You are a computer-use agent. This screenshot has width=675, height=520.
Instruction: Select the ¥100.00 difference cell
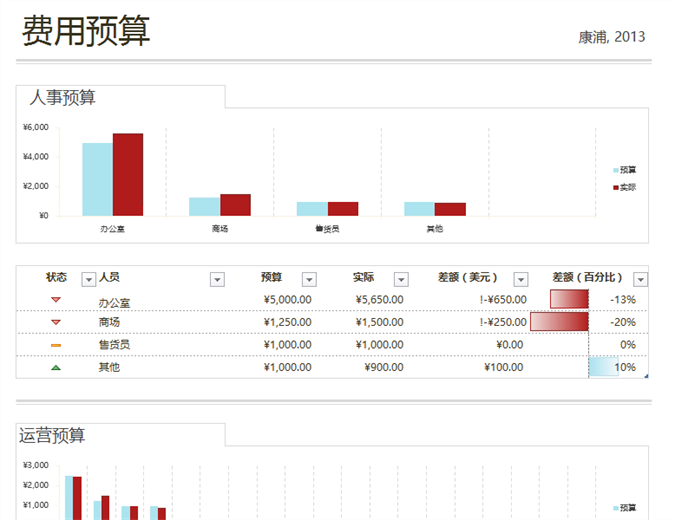pyautogui.click(x=504, y=367)
